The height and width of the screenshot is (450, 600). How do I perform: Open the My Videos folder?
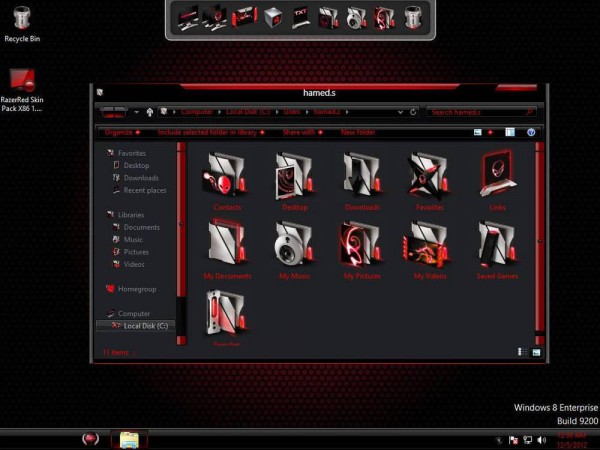click(x=429, y=249)
